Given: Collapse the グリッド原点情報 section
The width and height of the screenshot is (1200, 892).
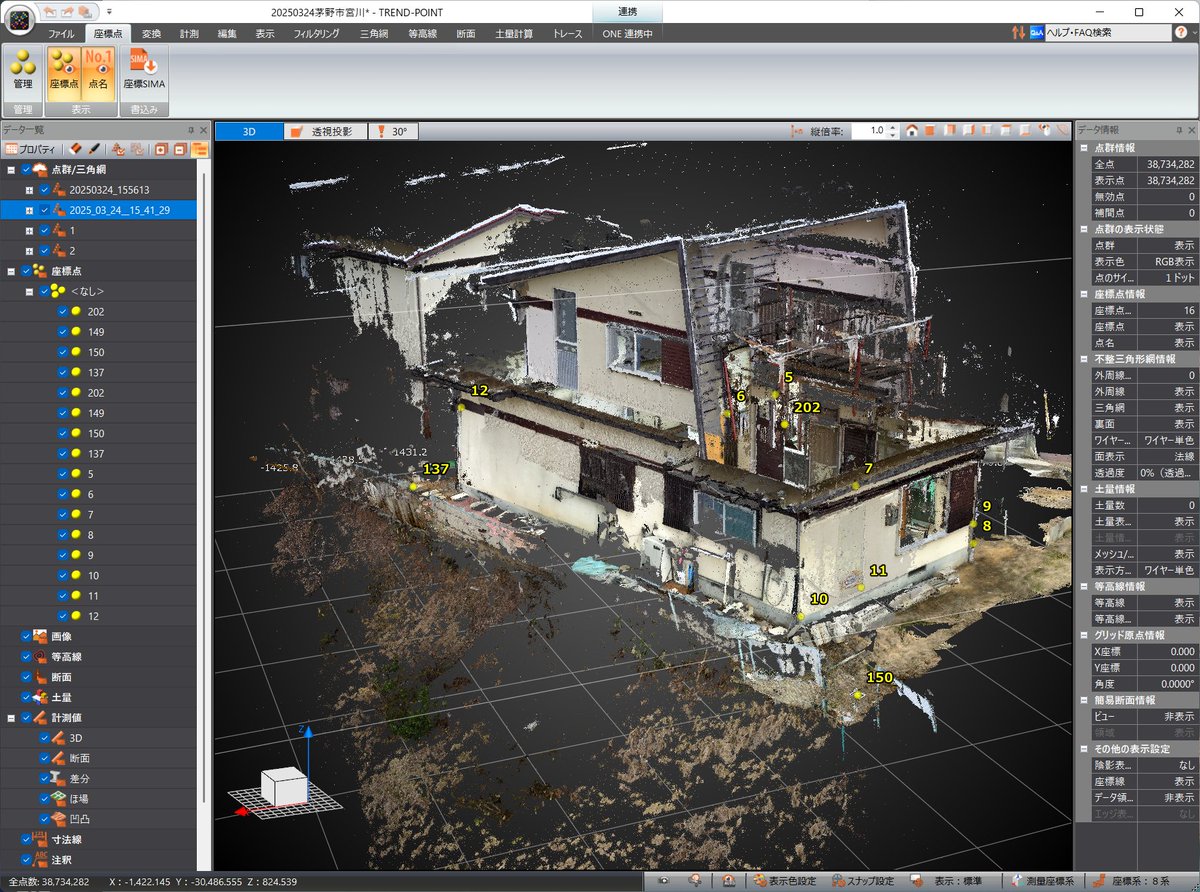Looking at the screenshot, I should click(1083, 635).
